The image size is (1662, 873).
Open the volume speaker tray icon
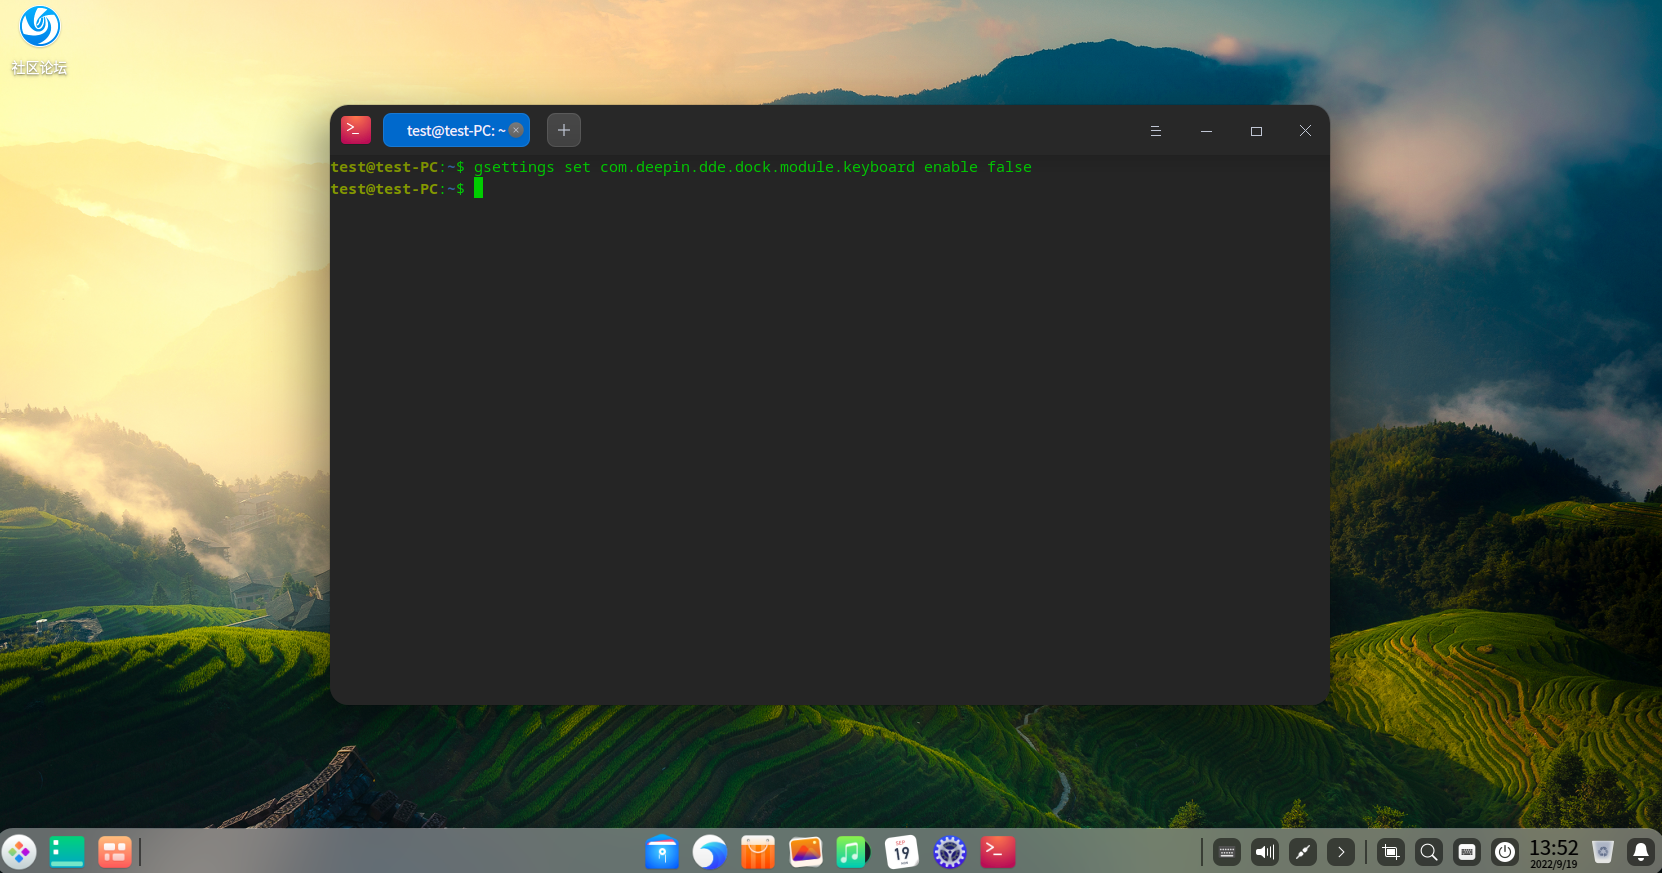tap(1265, 852)
